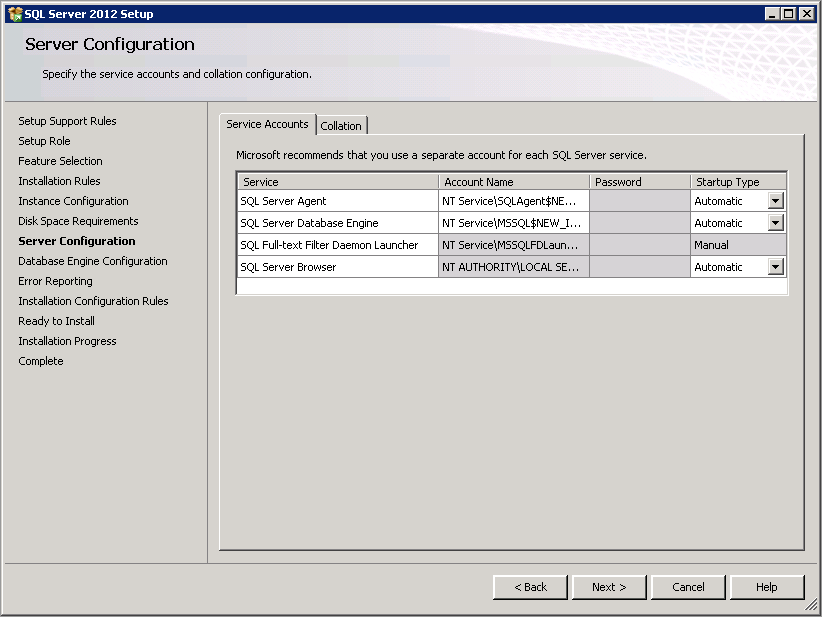Click the SQL Server Setup title bar icon

click(x=15, y=14)
